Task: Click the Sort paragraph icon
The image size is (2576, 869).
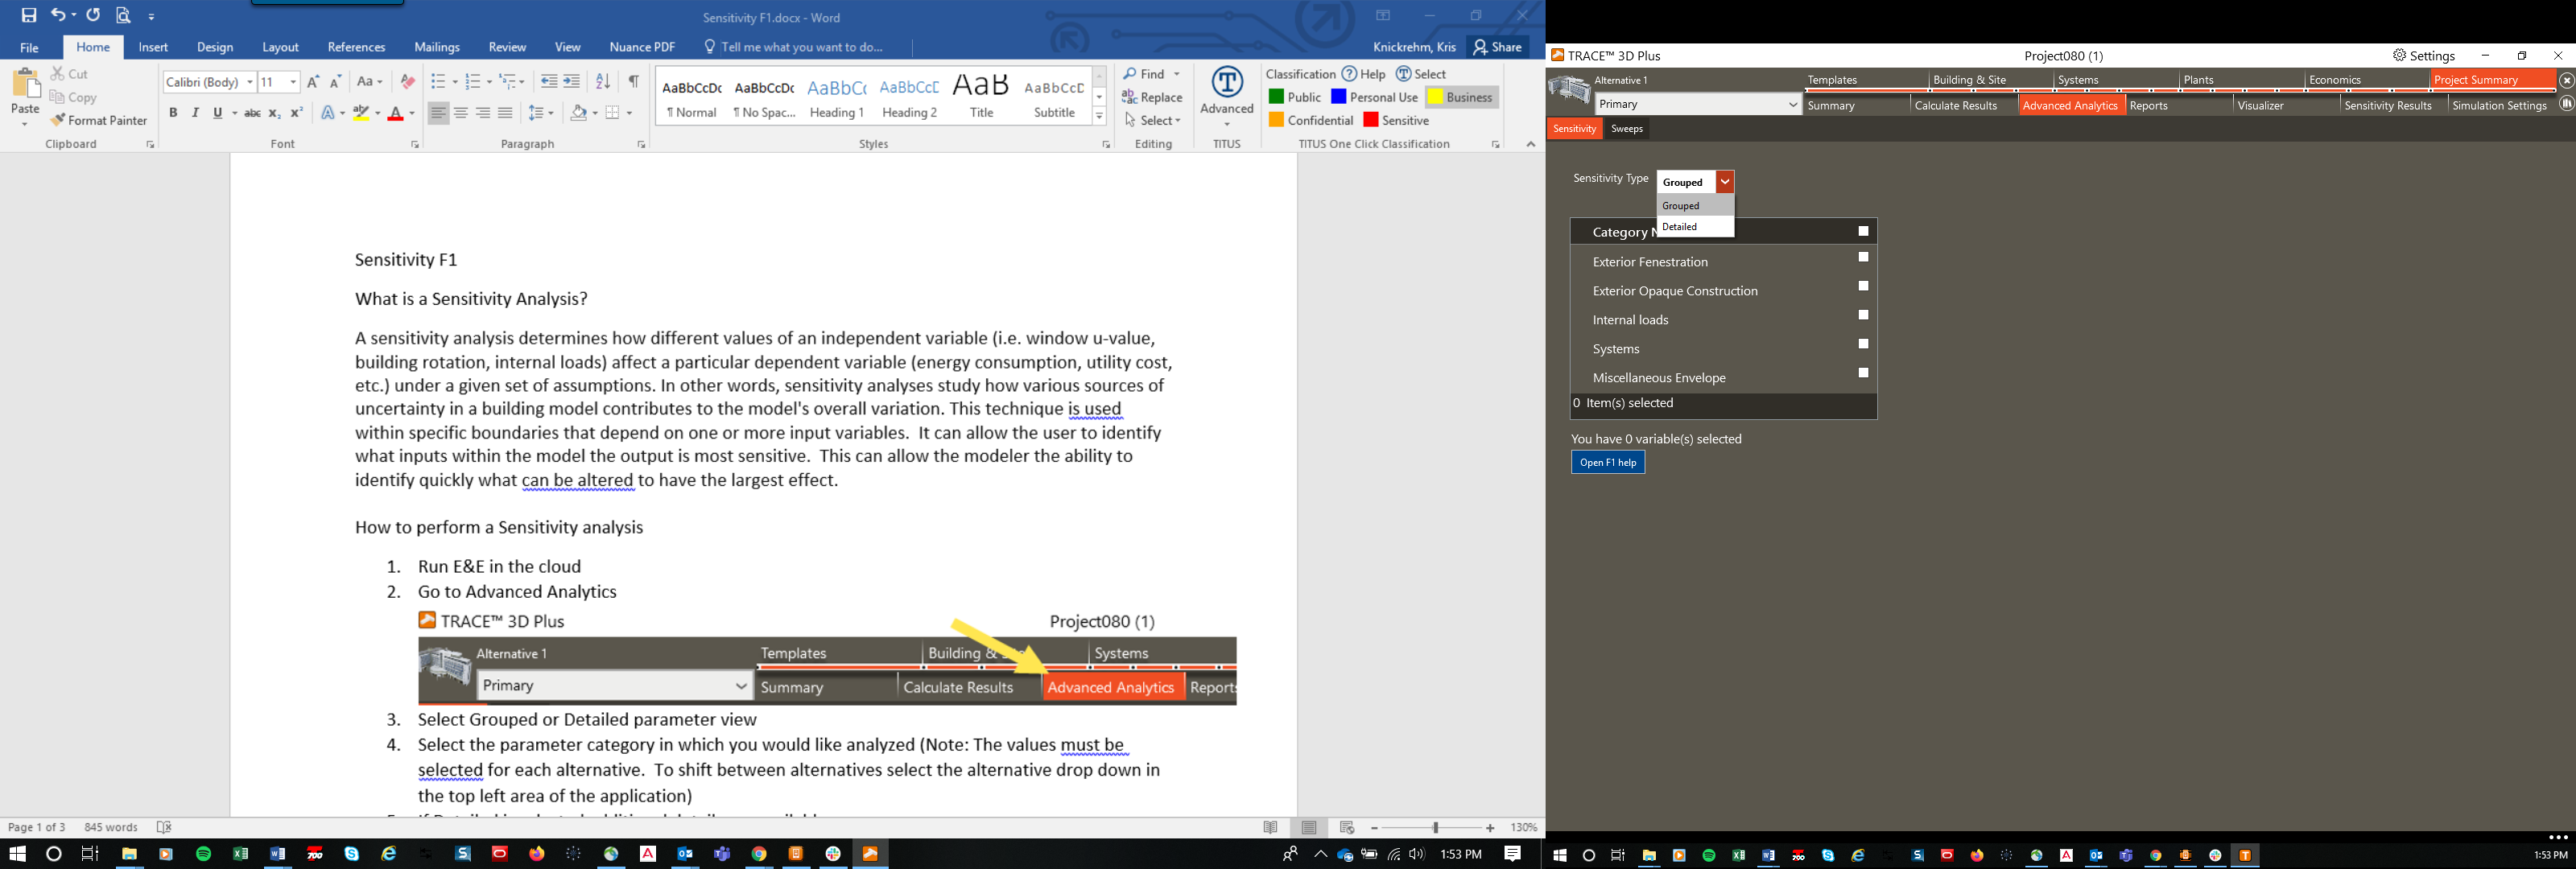Action: tap(603, 82)
